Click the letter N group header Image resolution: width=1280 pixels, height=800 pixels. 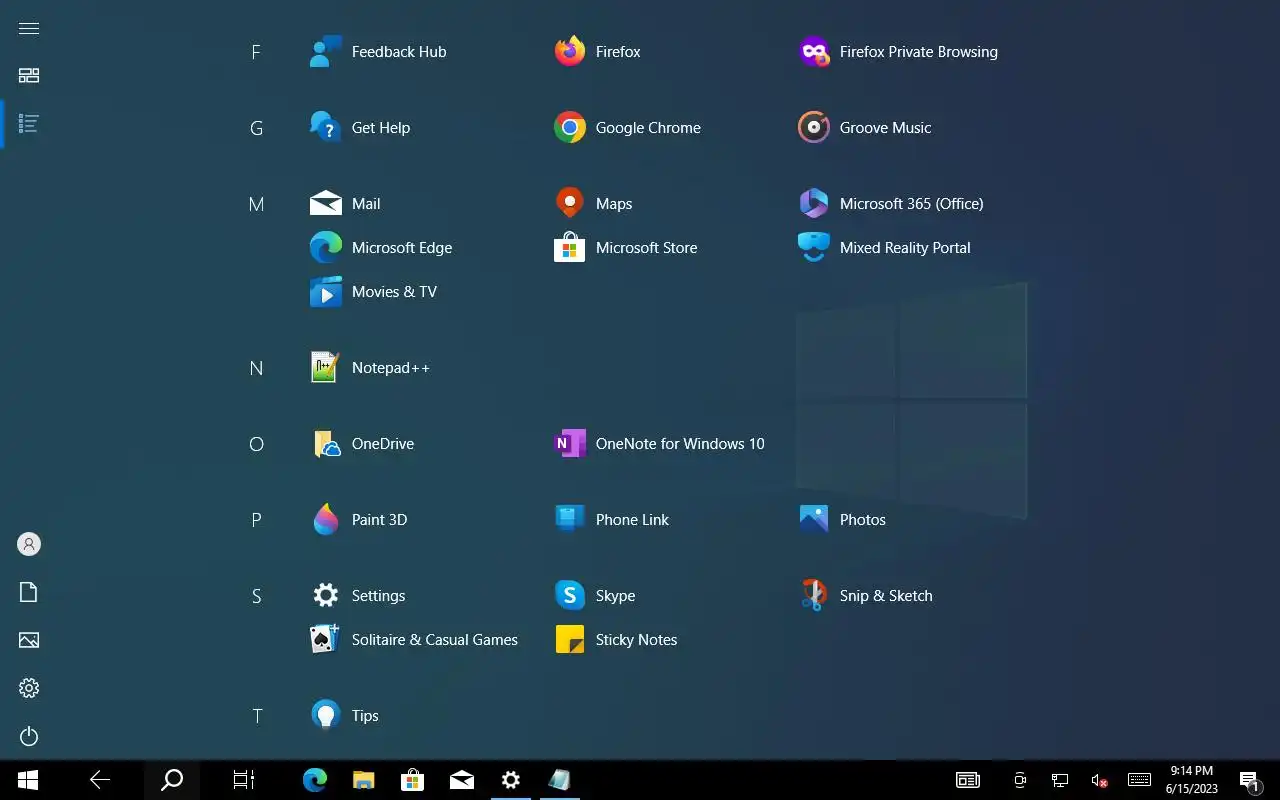point(256,368)
